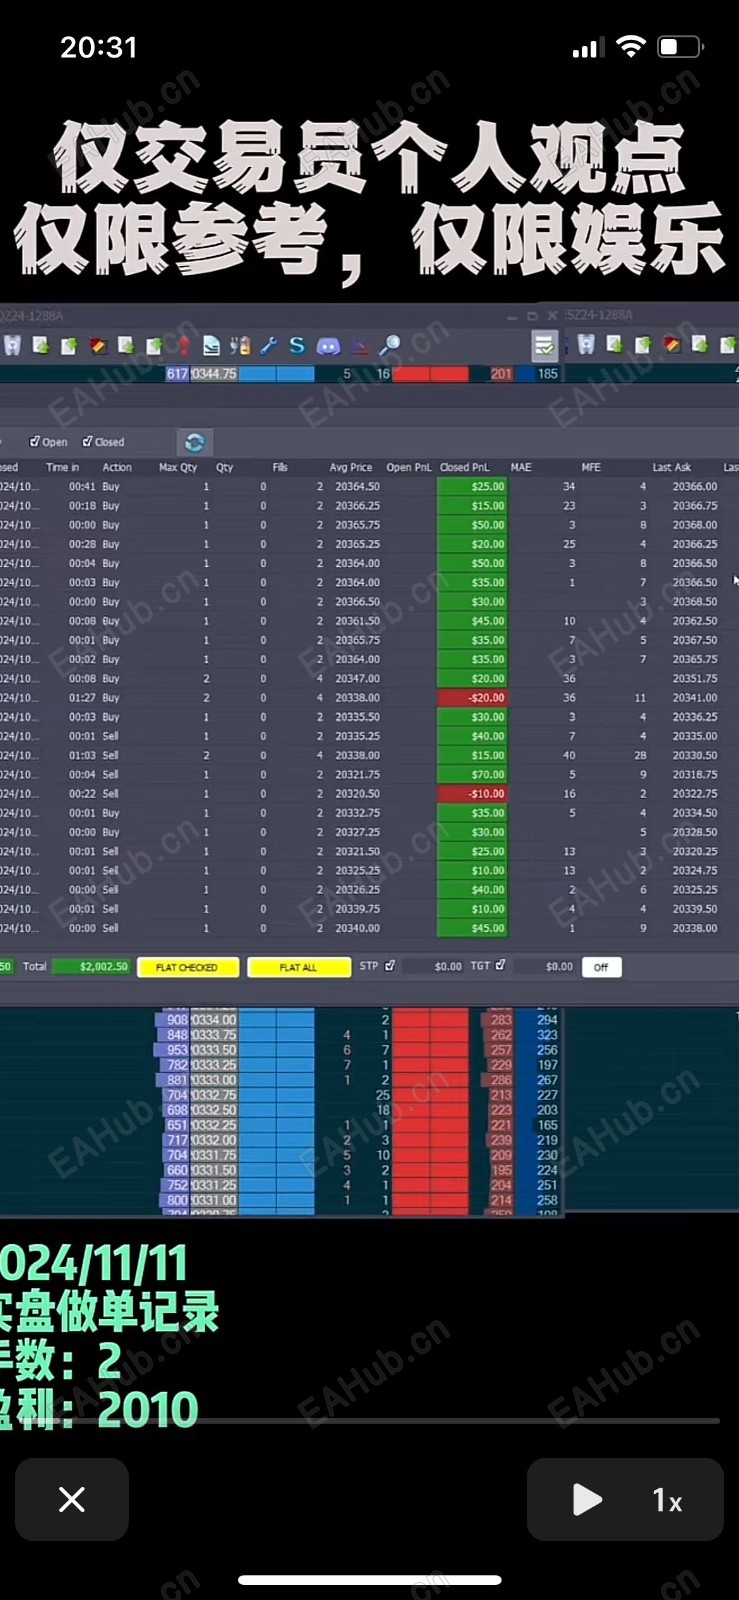Select avg price 20364.50 cell
Image resolution: width=739 pixels, height=1600 pixels.
coord(357,487)
